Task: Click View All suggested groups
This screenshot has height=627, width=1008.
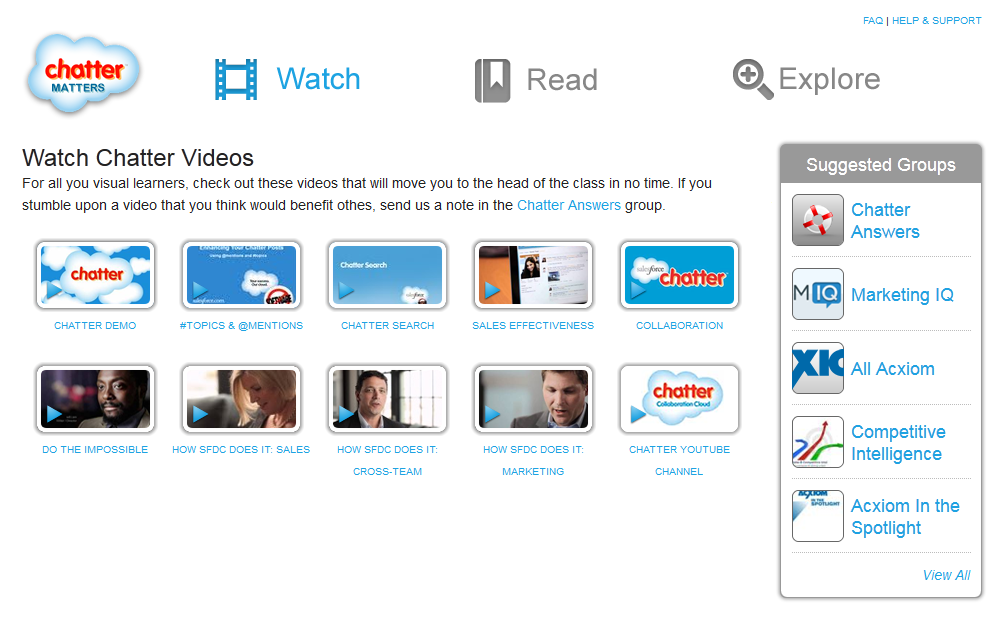Action: pyautogui.click(x=946, y=575)
